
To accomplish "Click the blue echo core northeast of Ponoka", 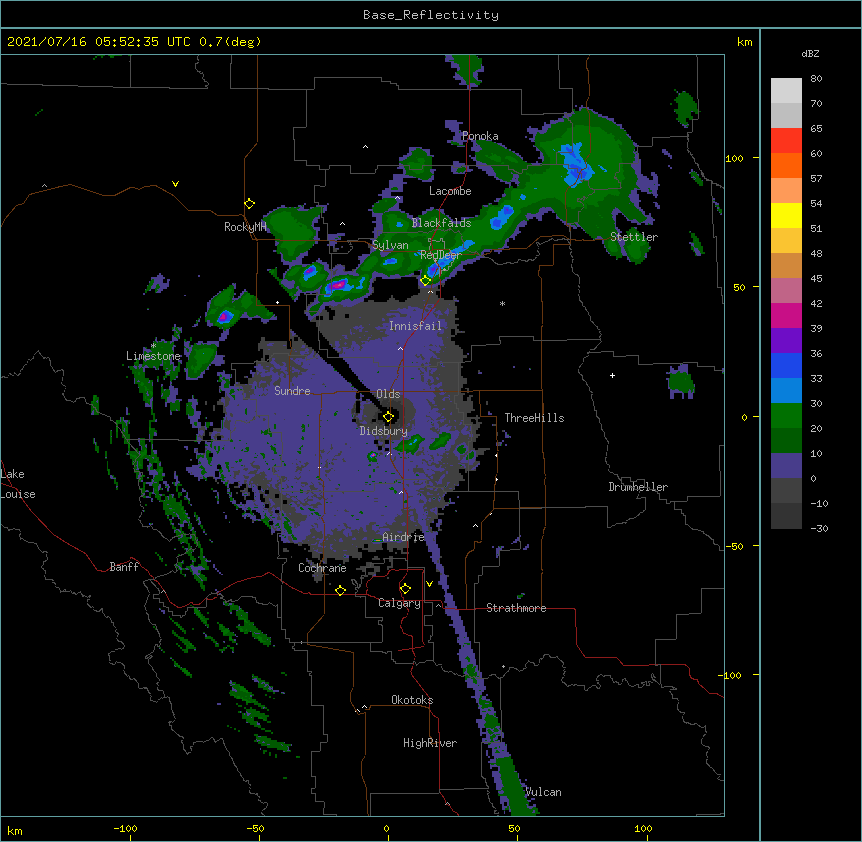I will [574, 164].
